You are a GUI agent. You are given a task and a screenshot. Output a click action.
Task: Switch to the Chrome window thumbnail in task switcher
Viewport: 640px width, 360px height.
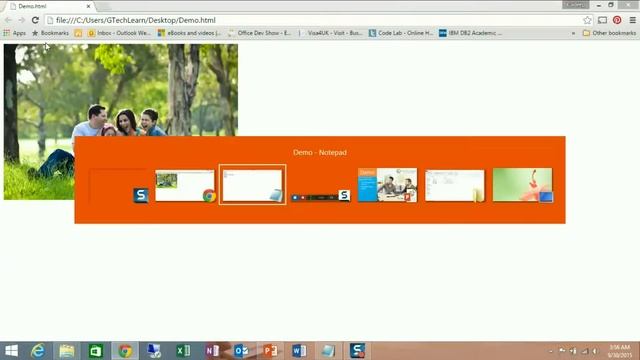pos(185,185)
